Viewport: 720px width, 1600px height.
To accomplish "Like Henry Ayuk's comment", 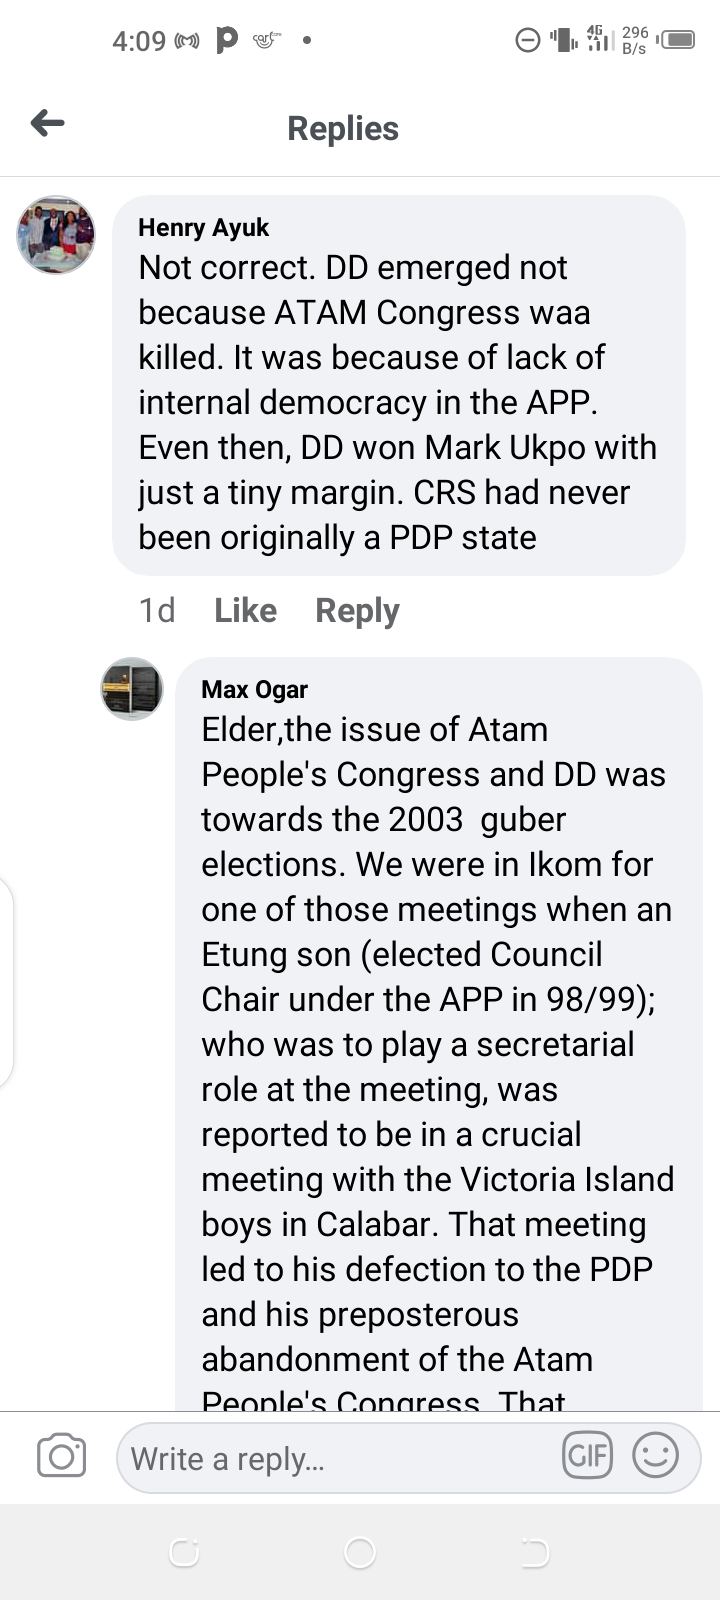I will pos(245,610).
